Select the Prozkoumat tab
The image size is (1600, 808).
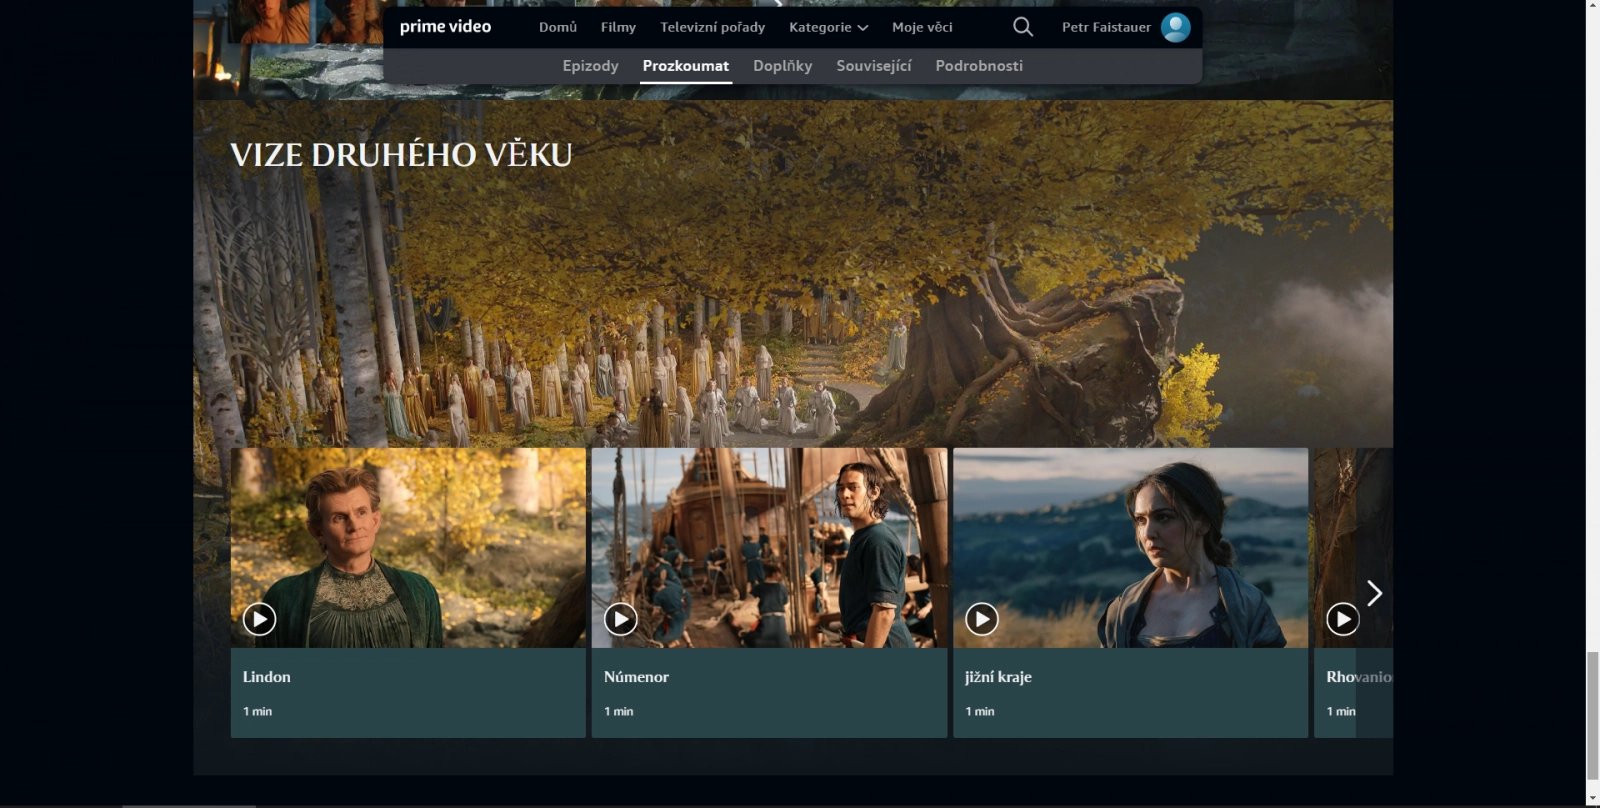click(686, 66)
